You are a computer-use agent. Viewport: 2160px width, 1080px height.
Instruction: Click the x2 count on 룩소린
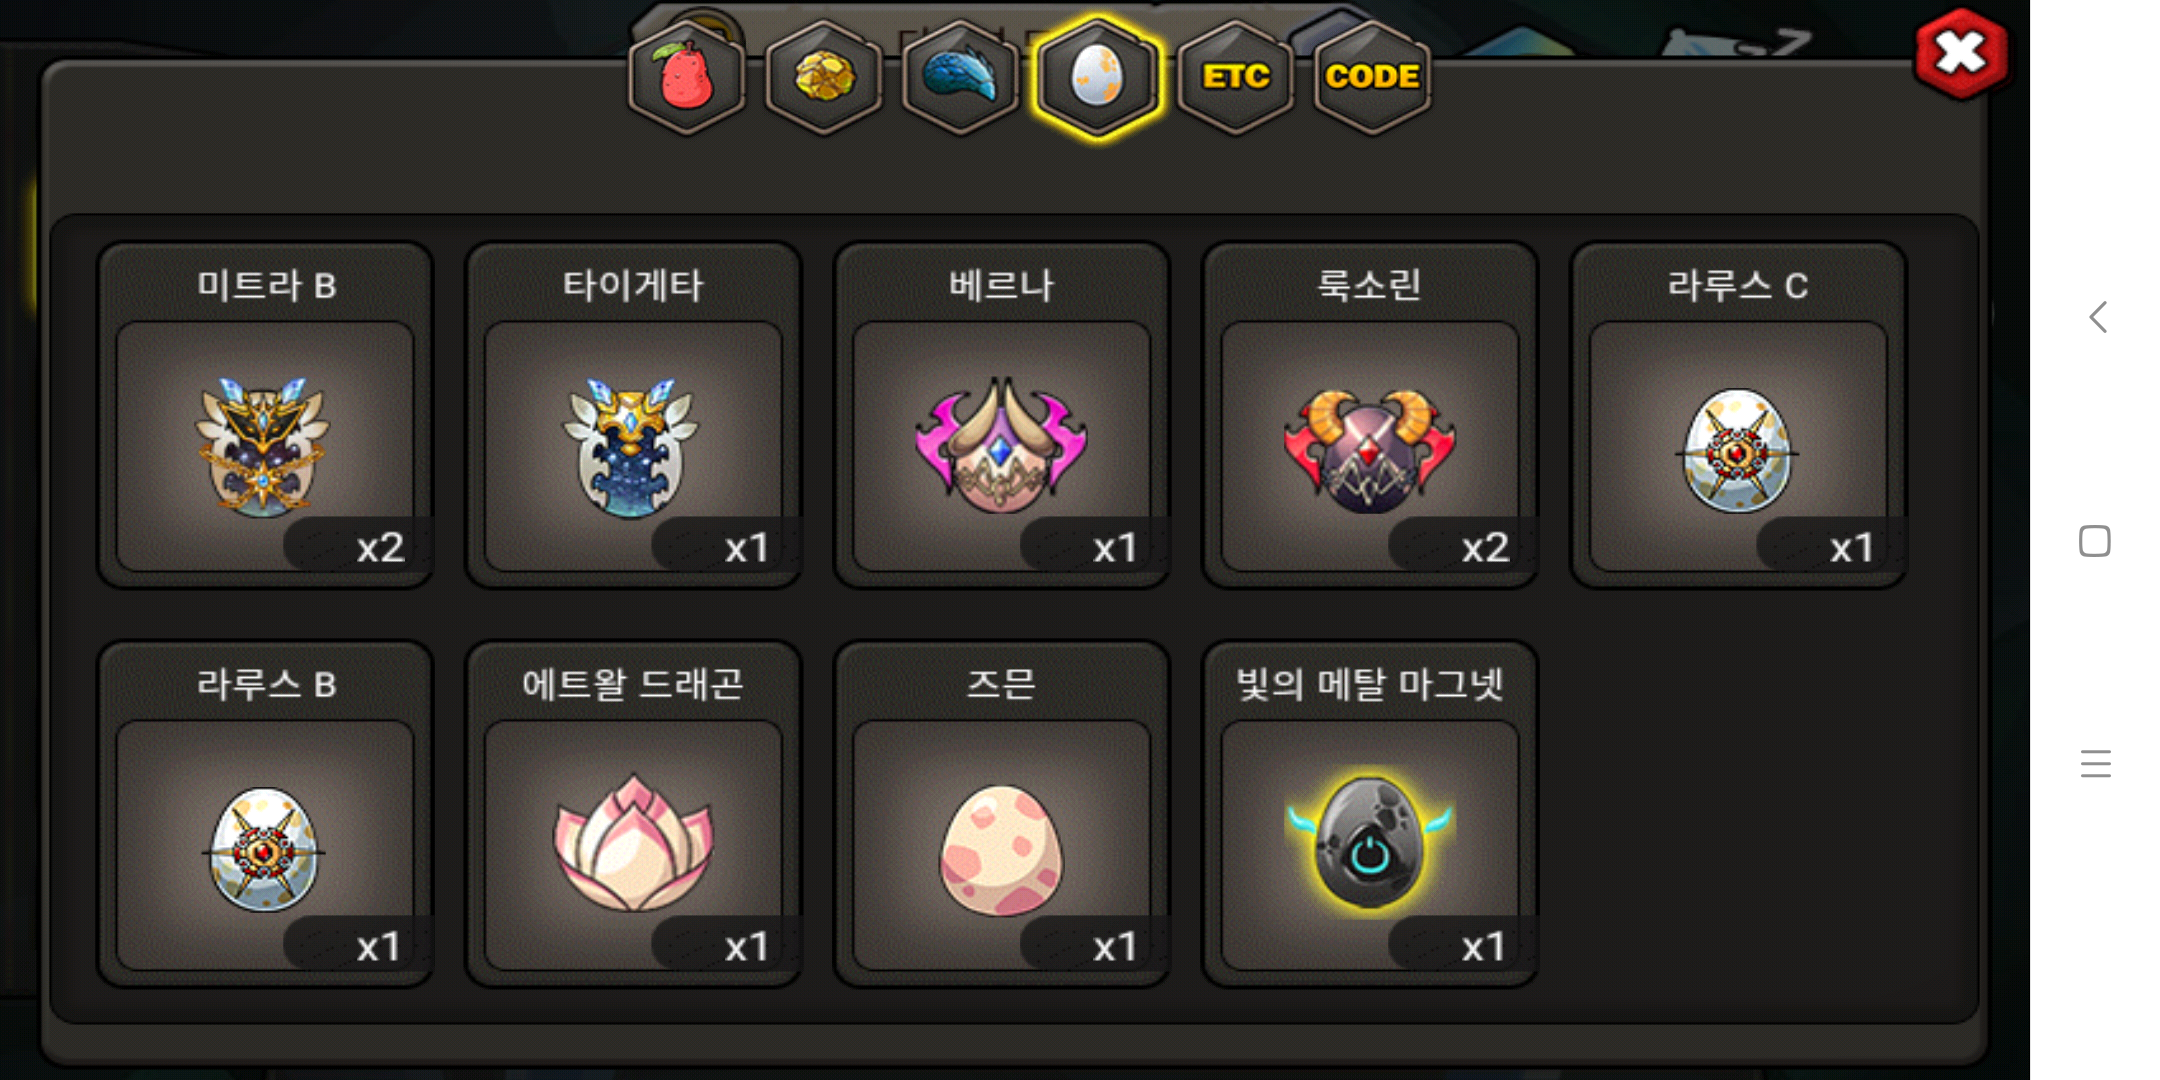(1485, 548)
